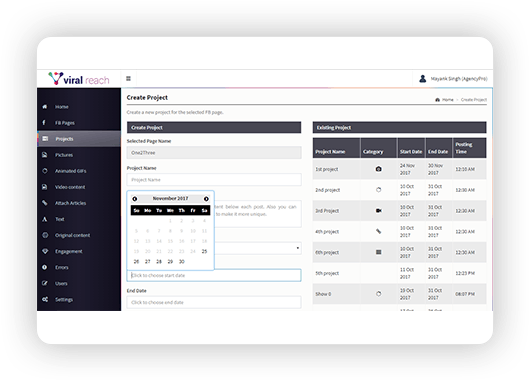Viewport: 531px width, 381px height.
Task: Open the dropdown with arrow behind calendar
Action: [x=258, y=248]
